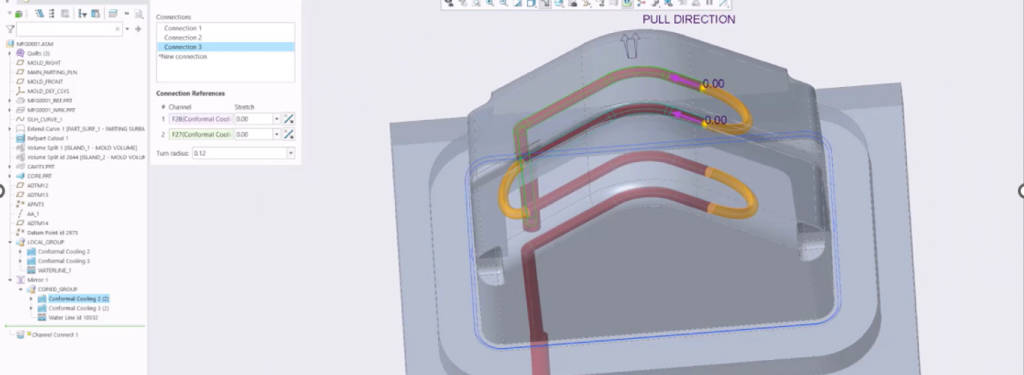The height and width of the screenshot is (375, 1024).
Task: Click the F28 Conformal Cooling channel collector
Action: tap(200, 119)
